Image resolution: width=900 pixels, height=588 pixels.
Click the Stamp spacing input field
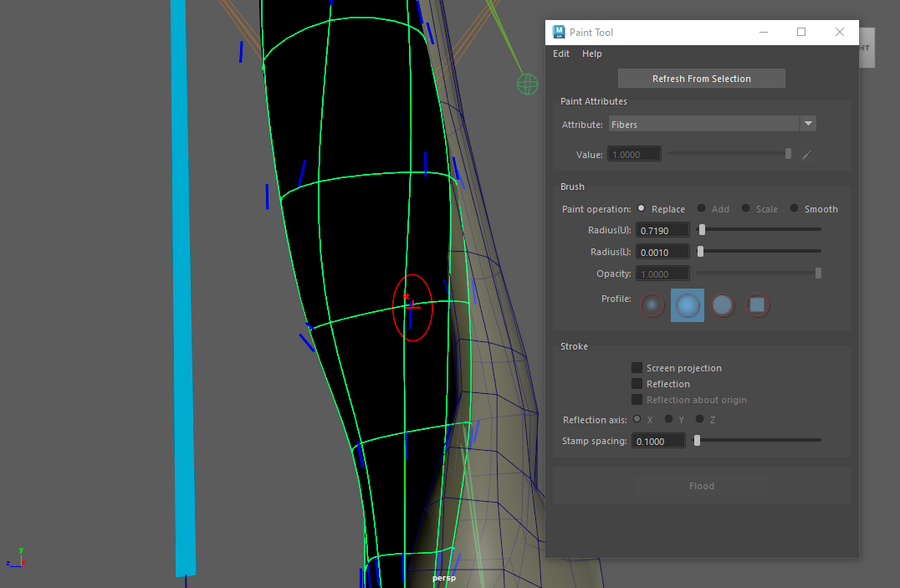[659, 440]
